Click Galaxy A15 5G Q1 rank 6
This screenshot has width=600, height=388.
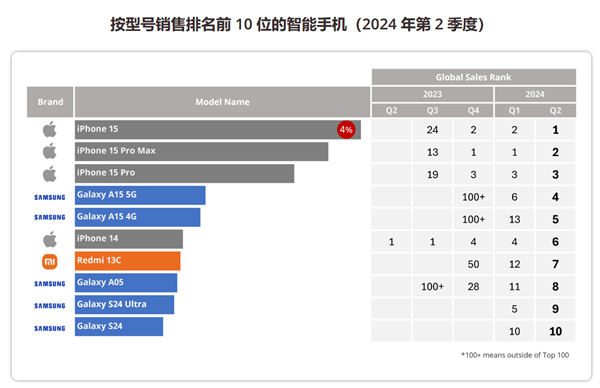[x=515, y=197]
